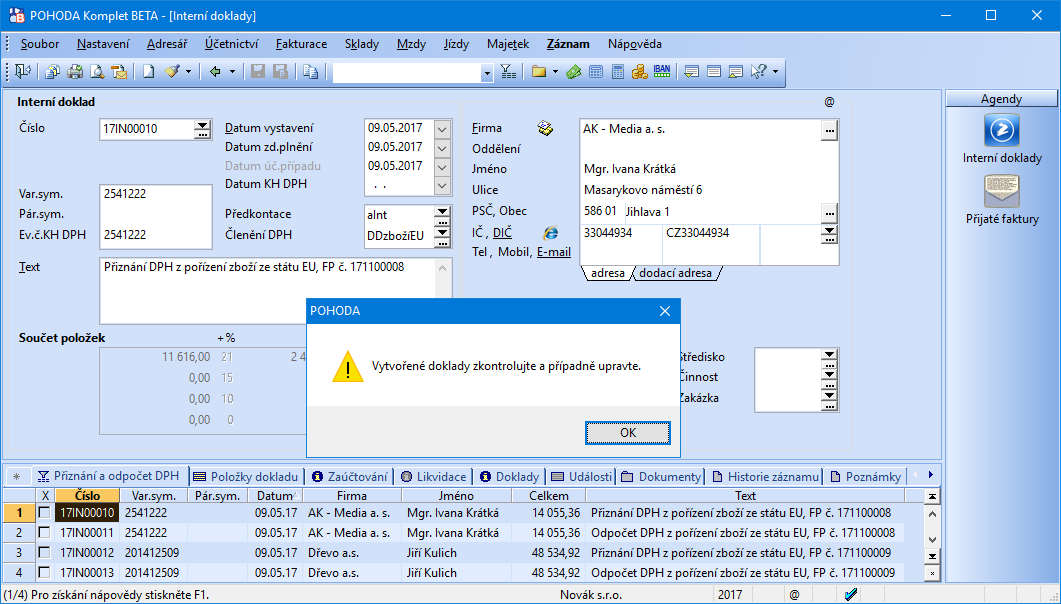This screenshot has height=604, width=1061.
Task: Click the duplicate record toolbar icon
Action: (311, 72)
